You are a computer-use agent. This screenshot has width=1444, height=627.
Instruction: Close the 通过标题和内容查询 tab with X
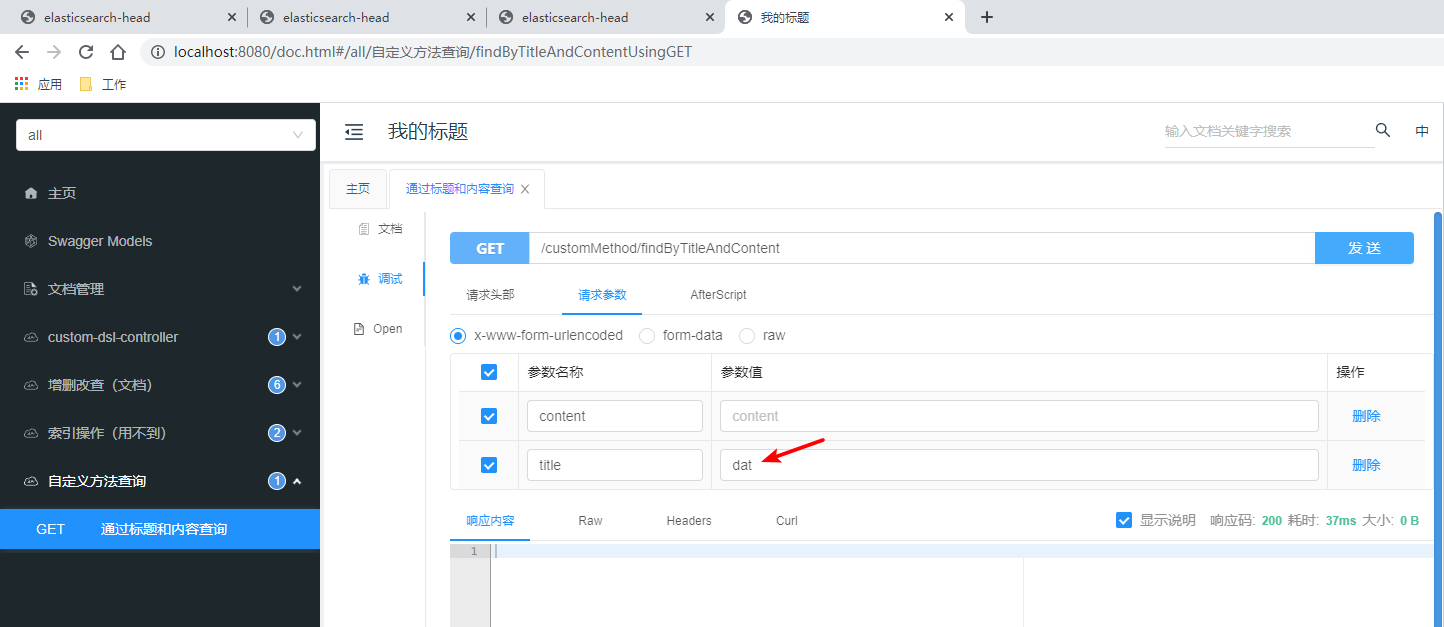[525, 189]
